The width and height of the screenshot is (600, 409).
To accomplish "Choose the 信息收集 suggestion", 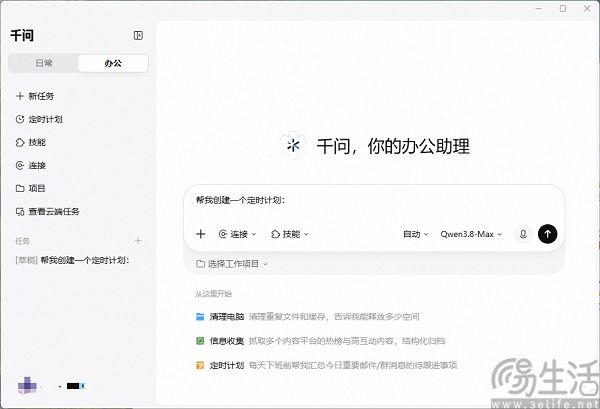I will [320, 341].
